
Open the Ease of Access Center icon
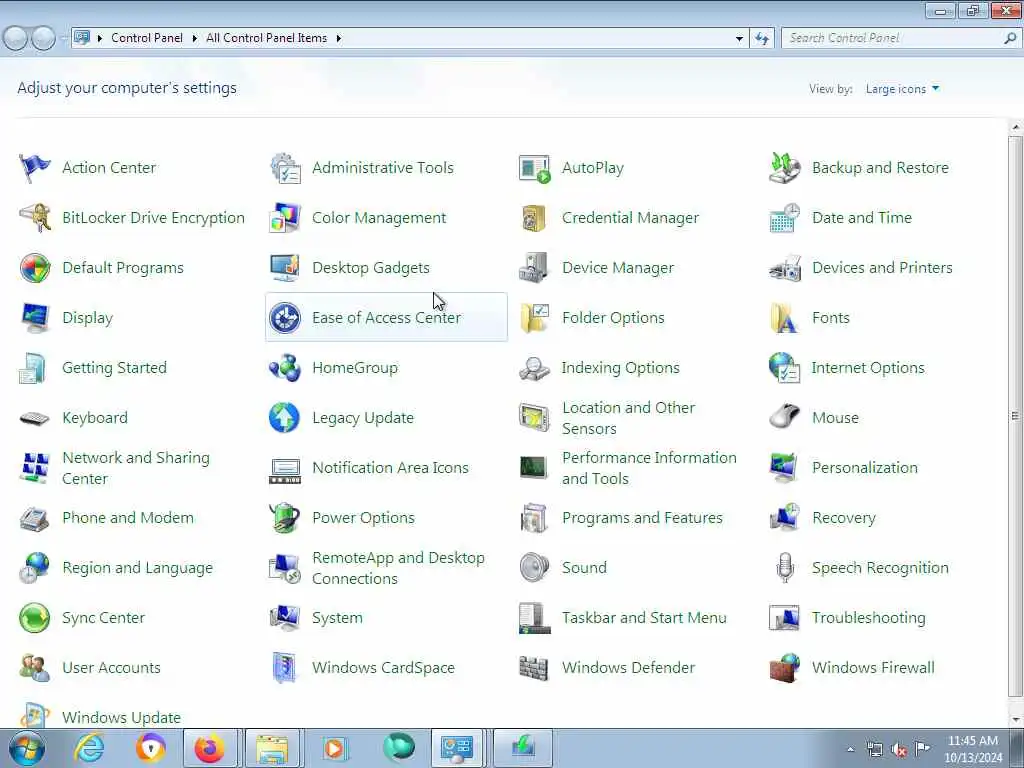[285, 318]
